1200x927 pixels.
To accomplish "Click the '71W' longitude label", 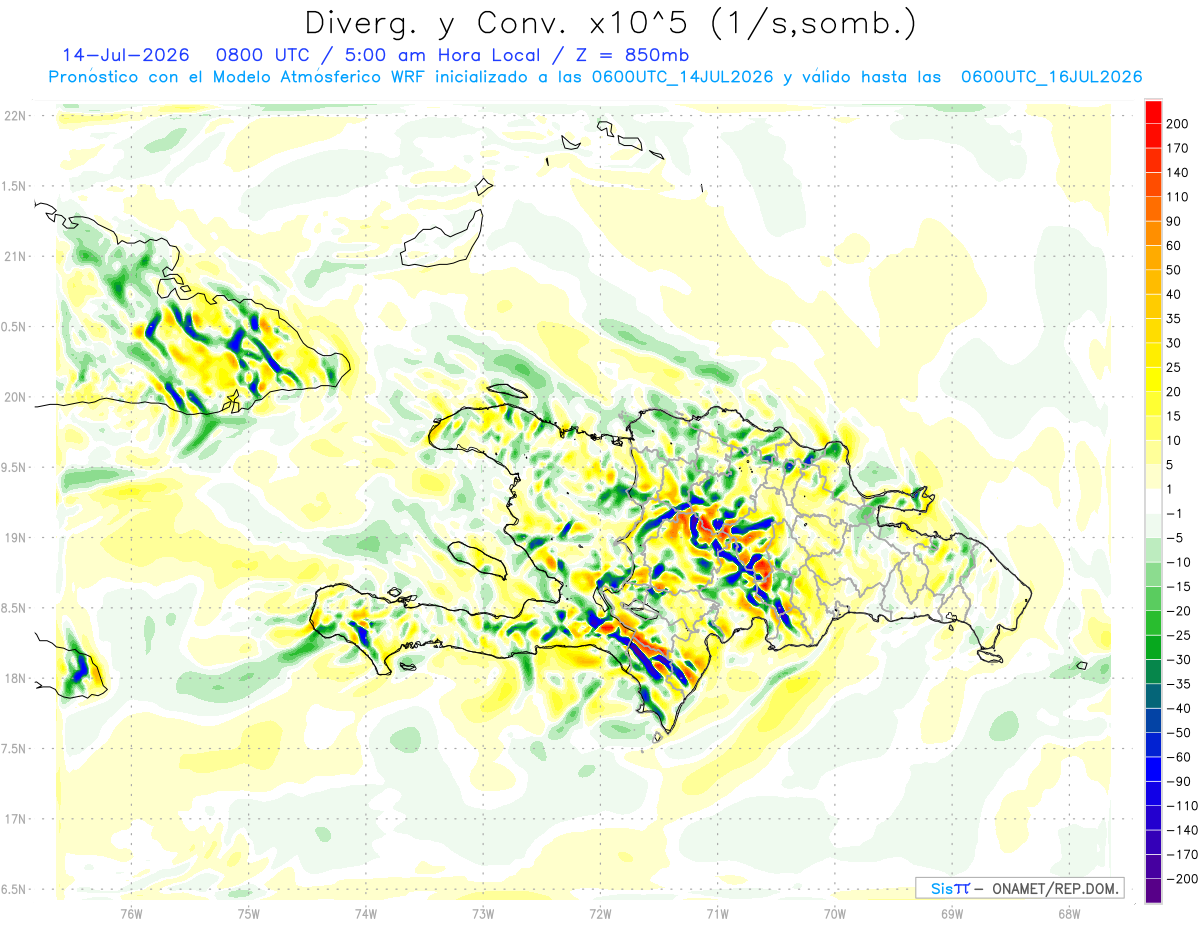I will click(x=717, y=913).
